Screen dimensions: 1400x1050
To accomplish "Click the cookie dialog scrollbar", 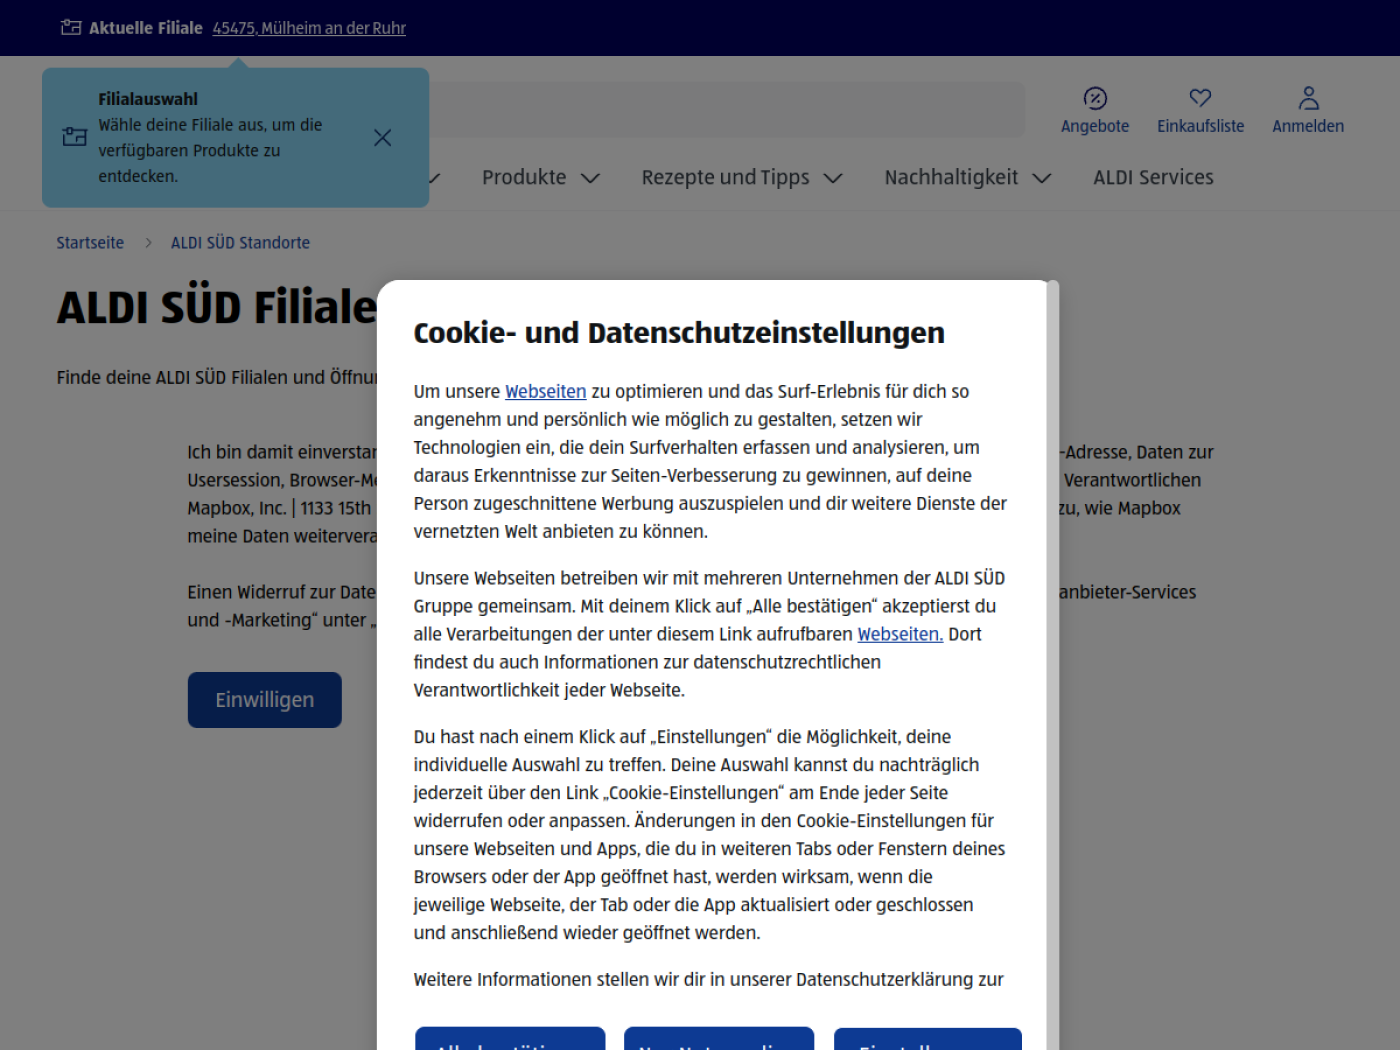I will coord(1052,665).
